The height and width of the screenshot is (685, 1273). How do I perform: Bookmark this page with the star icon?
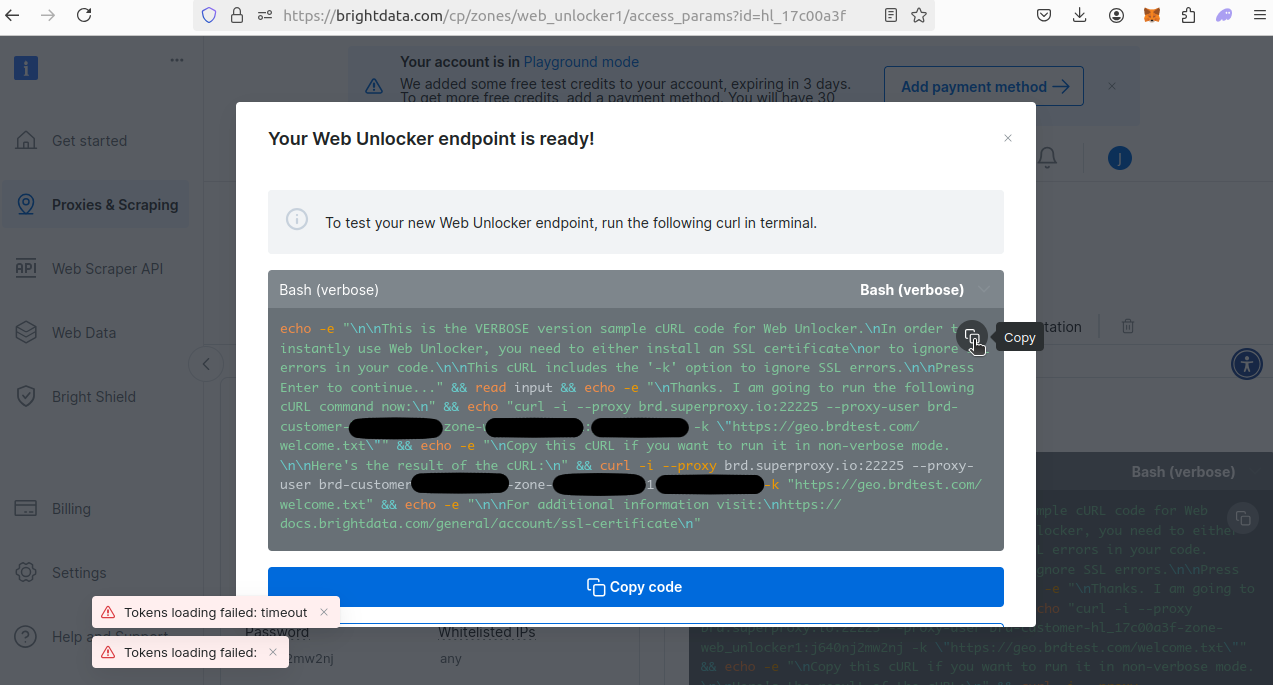point(919,15)
